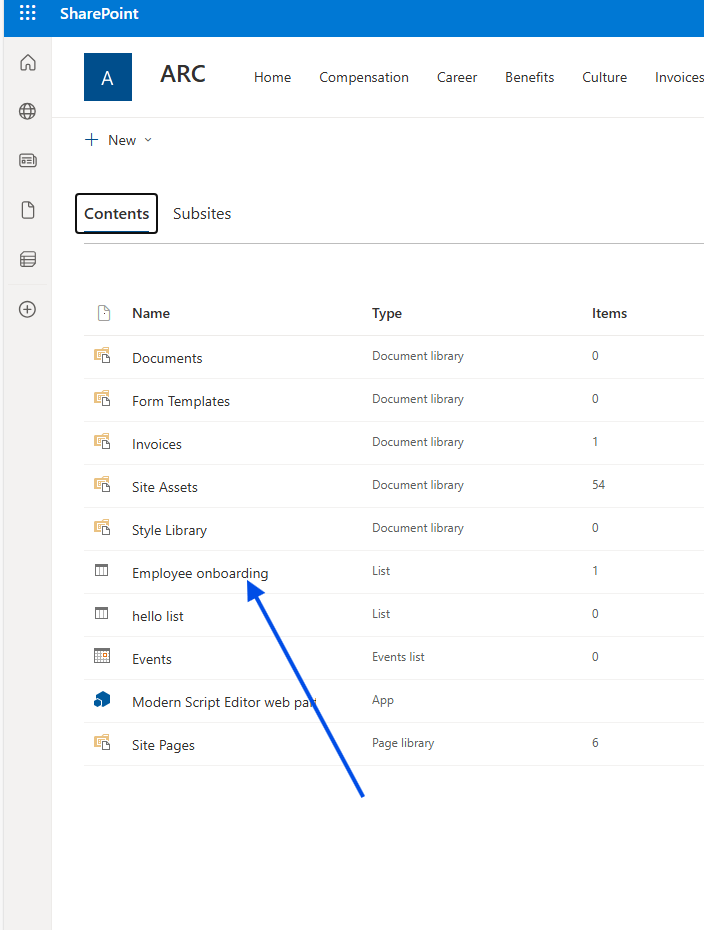This screenshot has height=930, width=704.
Task: Click the ARC site logo tile
Action: [x=108, y=78]
